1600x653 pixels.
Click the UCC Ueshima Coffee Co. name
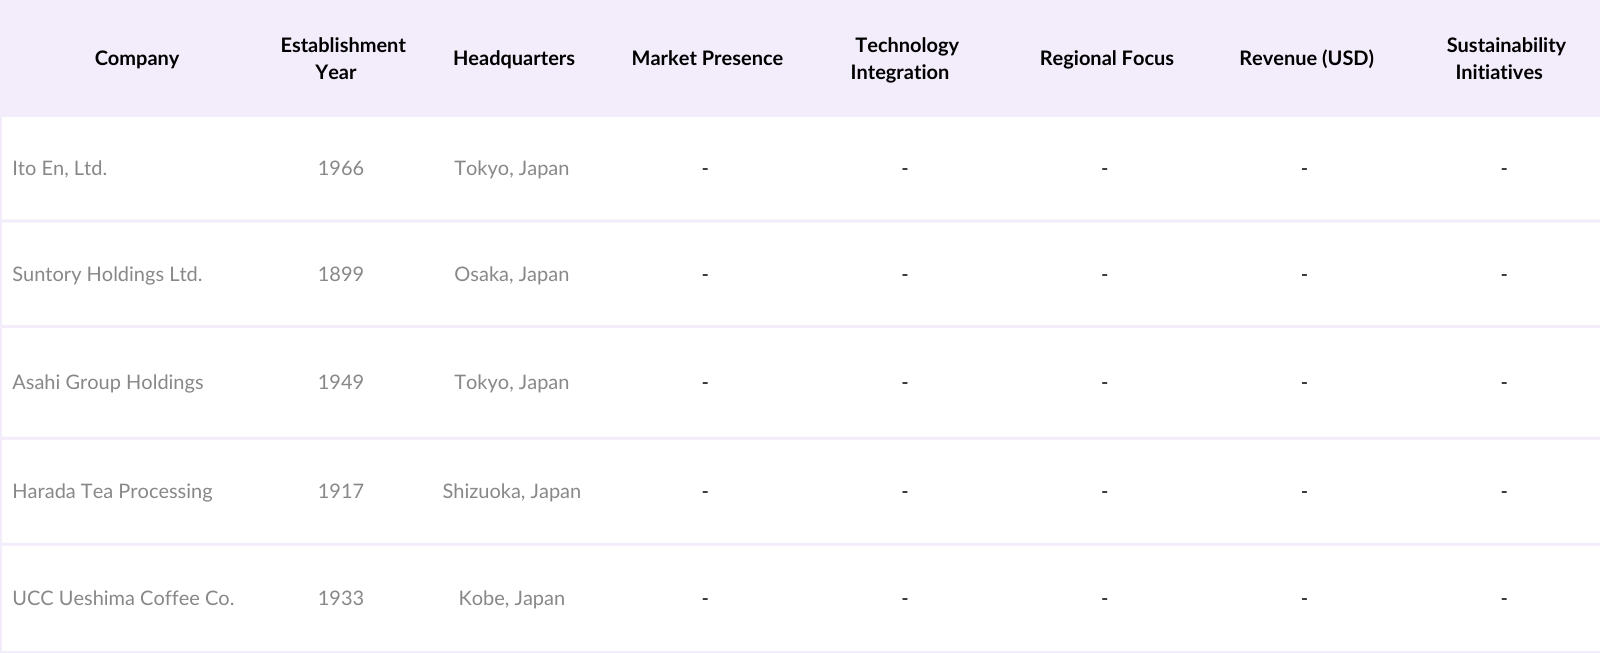[123, 598]
